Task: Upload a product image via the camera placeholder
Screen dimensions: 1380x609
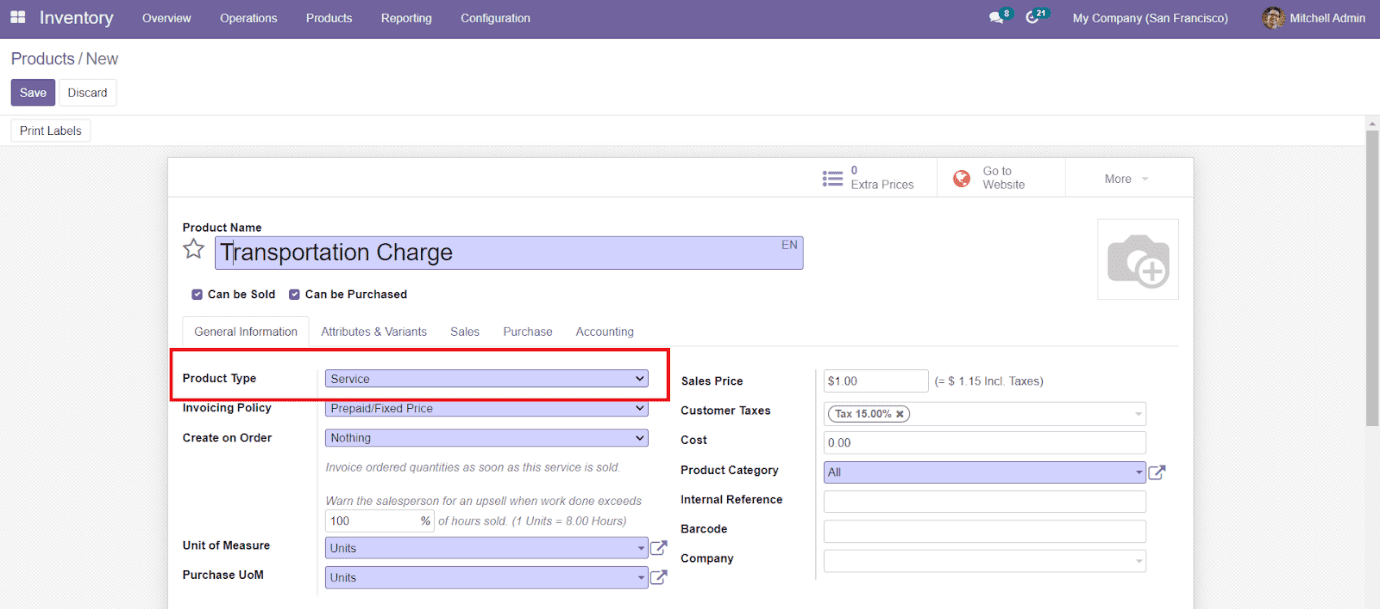Action: [x=1138, y=258]
